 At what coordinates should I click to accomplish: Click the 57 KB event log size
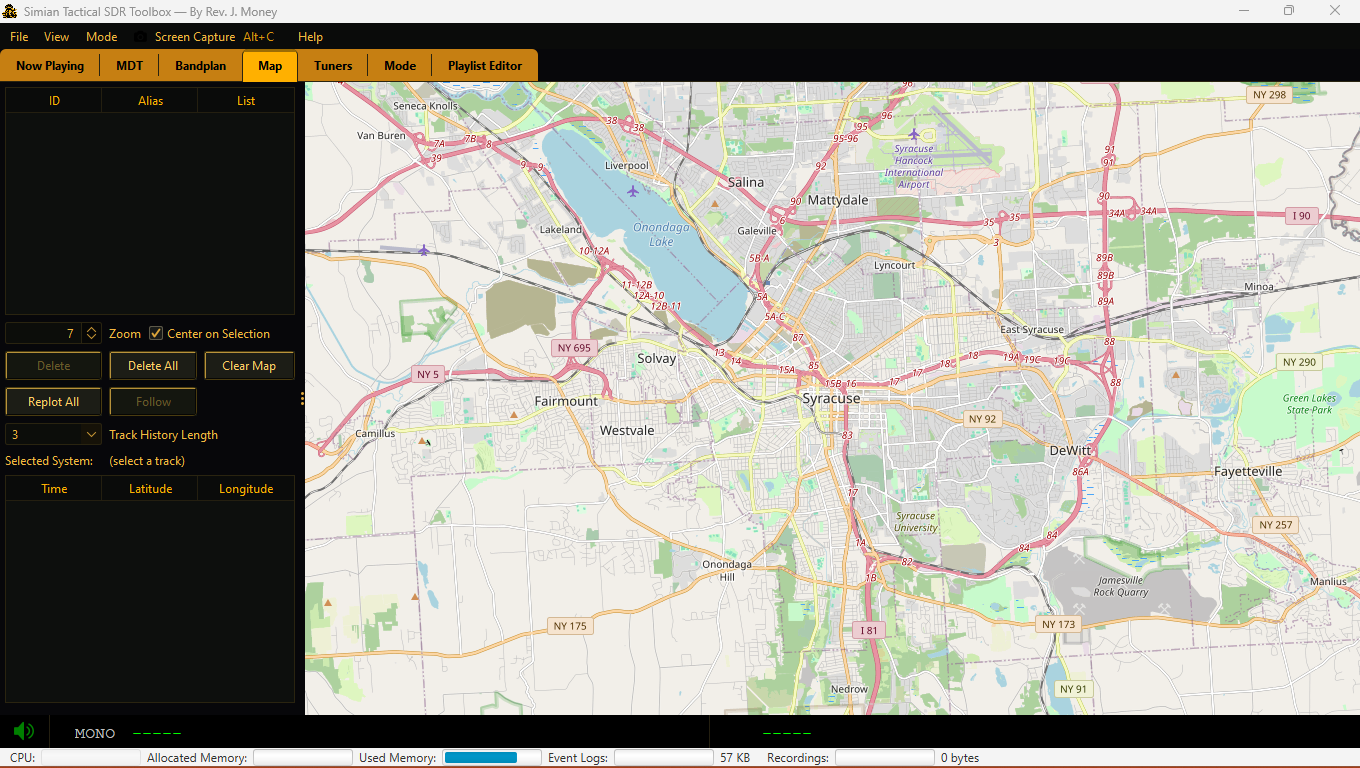pos(735,758)
